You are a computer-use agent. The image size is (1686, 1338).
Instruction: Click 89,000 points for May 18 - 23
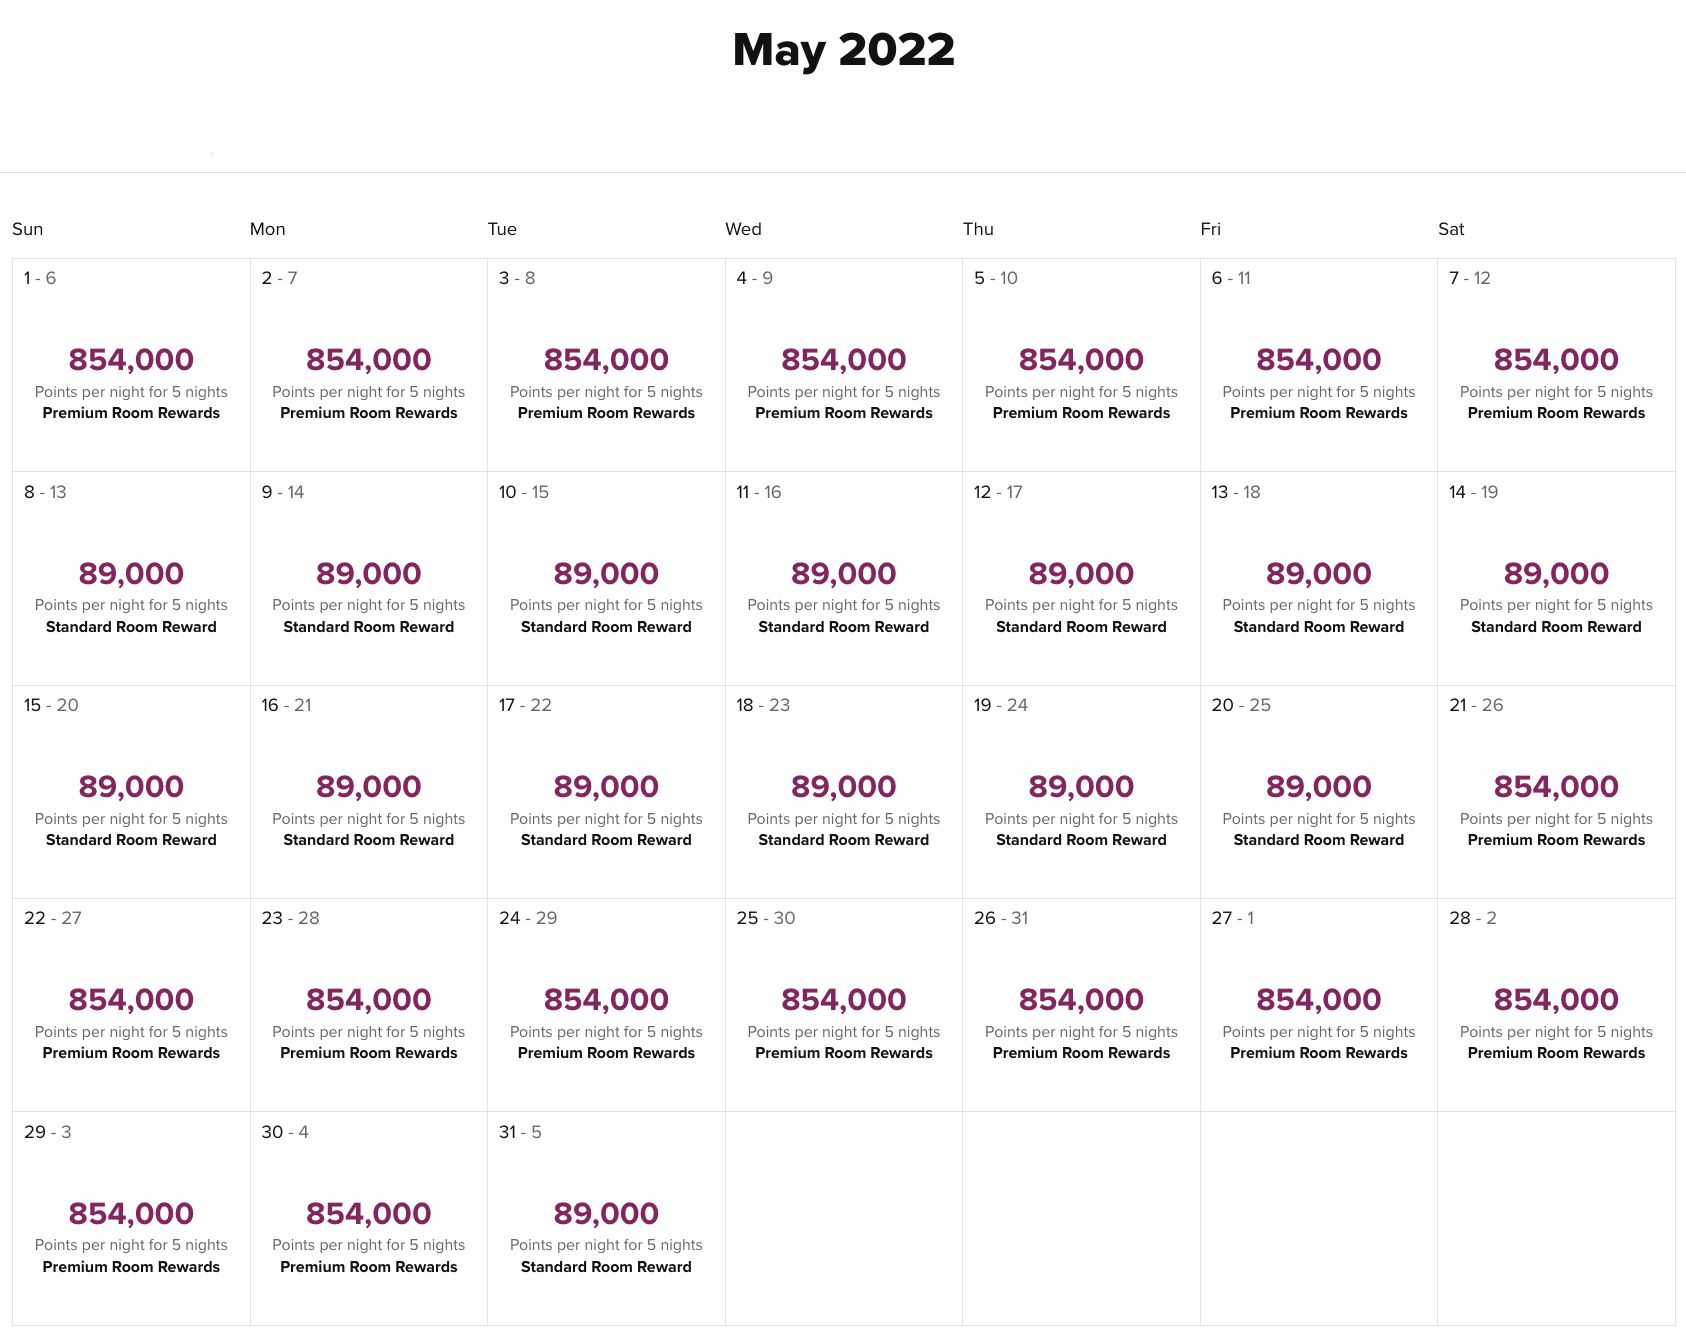(844, 786)
